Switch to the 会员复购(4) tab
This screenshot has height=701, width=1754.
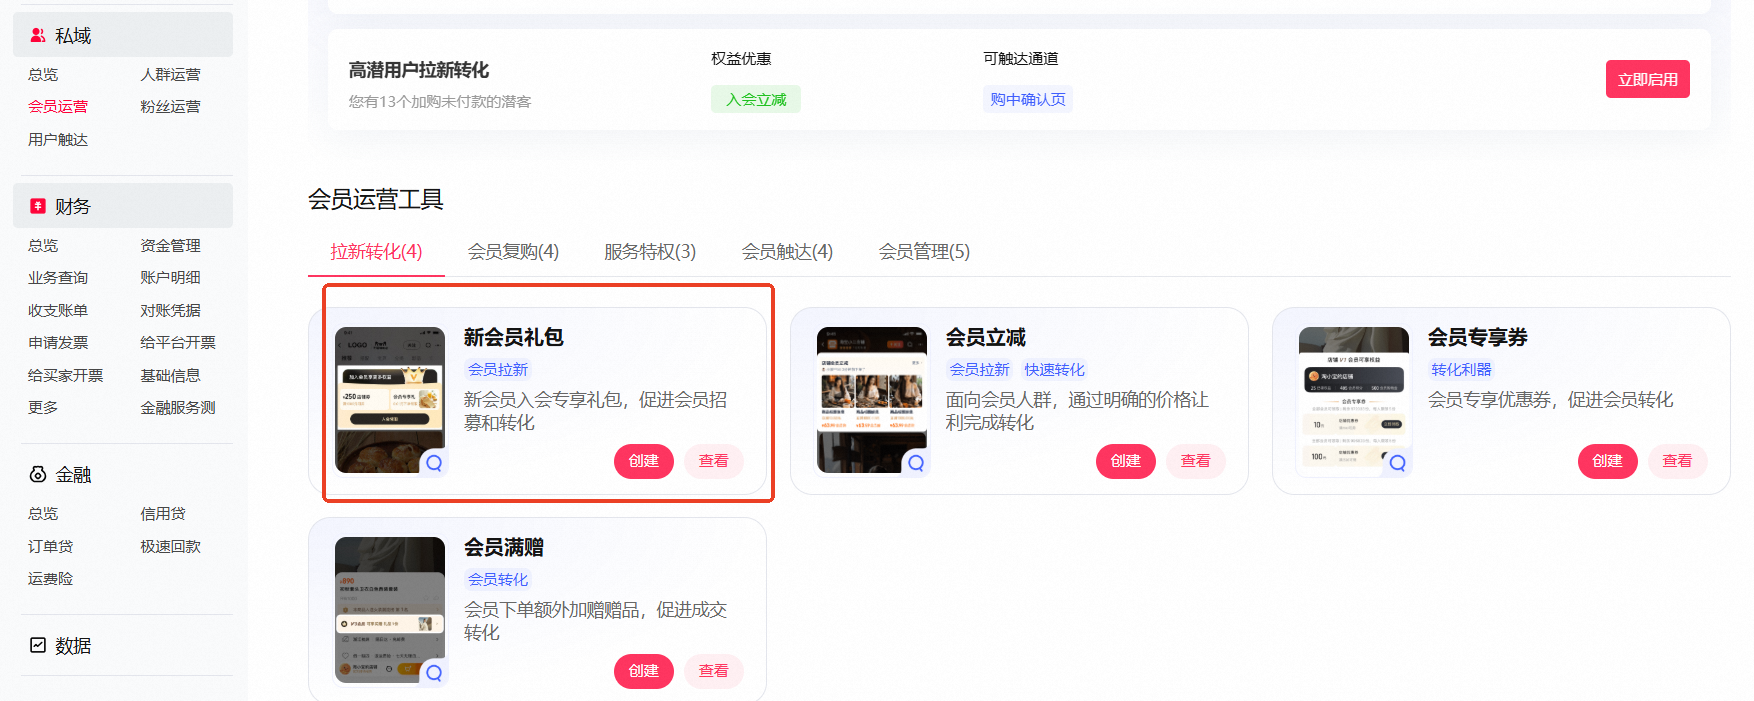coord(513,252)
